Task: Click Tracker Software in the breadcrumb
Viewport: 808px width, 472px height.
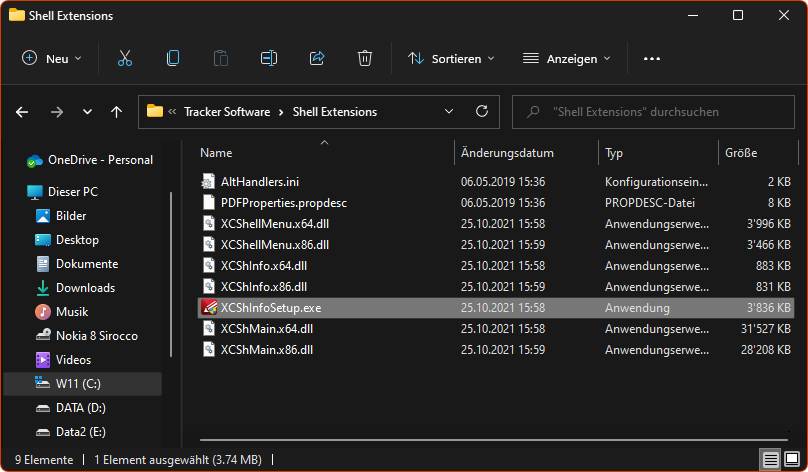Action: (227, 112)
